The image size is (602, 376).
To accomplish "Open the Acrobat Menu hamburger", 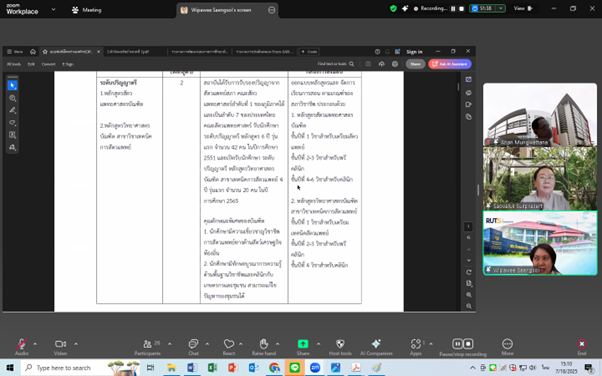I will [x=15, y=51].
